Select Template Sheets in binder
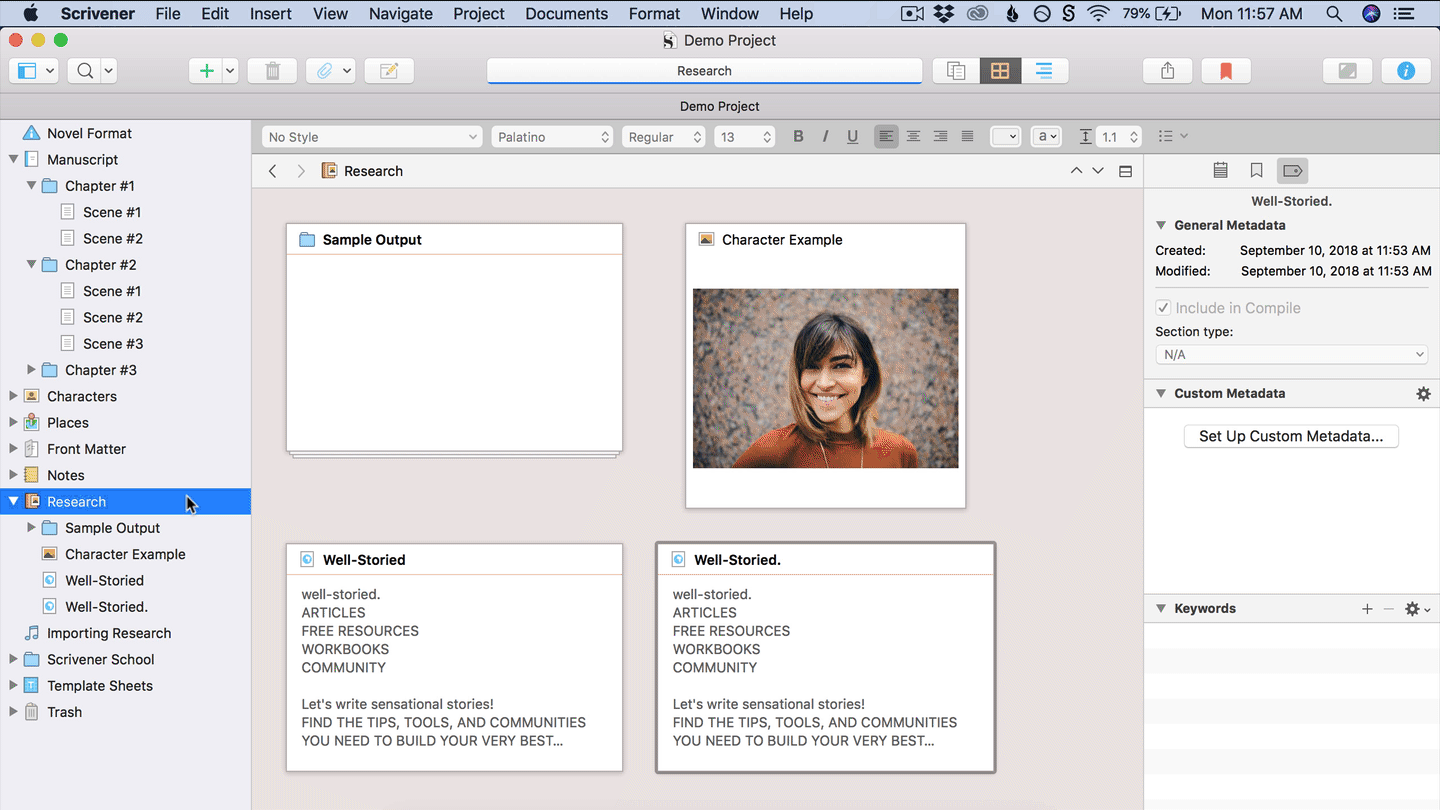The width and height of the screenshot is (1440, 810). tap(100, 686)
